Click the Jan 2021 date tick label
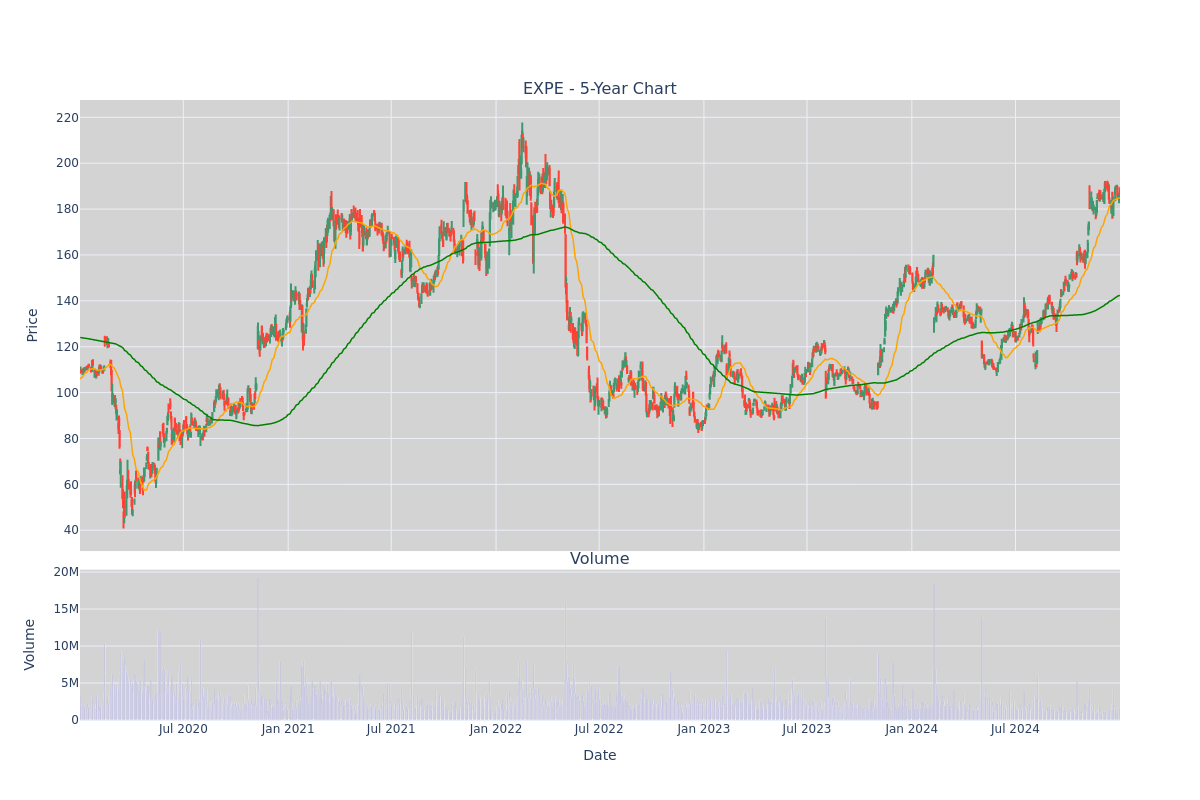 coord(288,729)
